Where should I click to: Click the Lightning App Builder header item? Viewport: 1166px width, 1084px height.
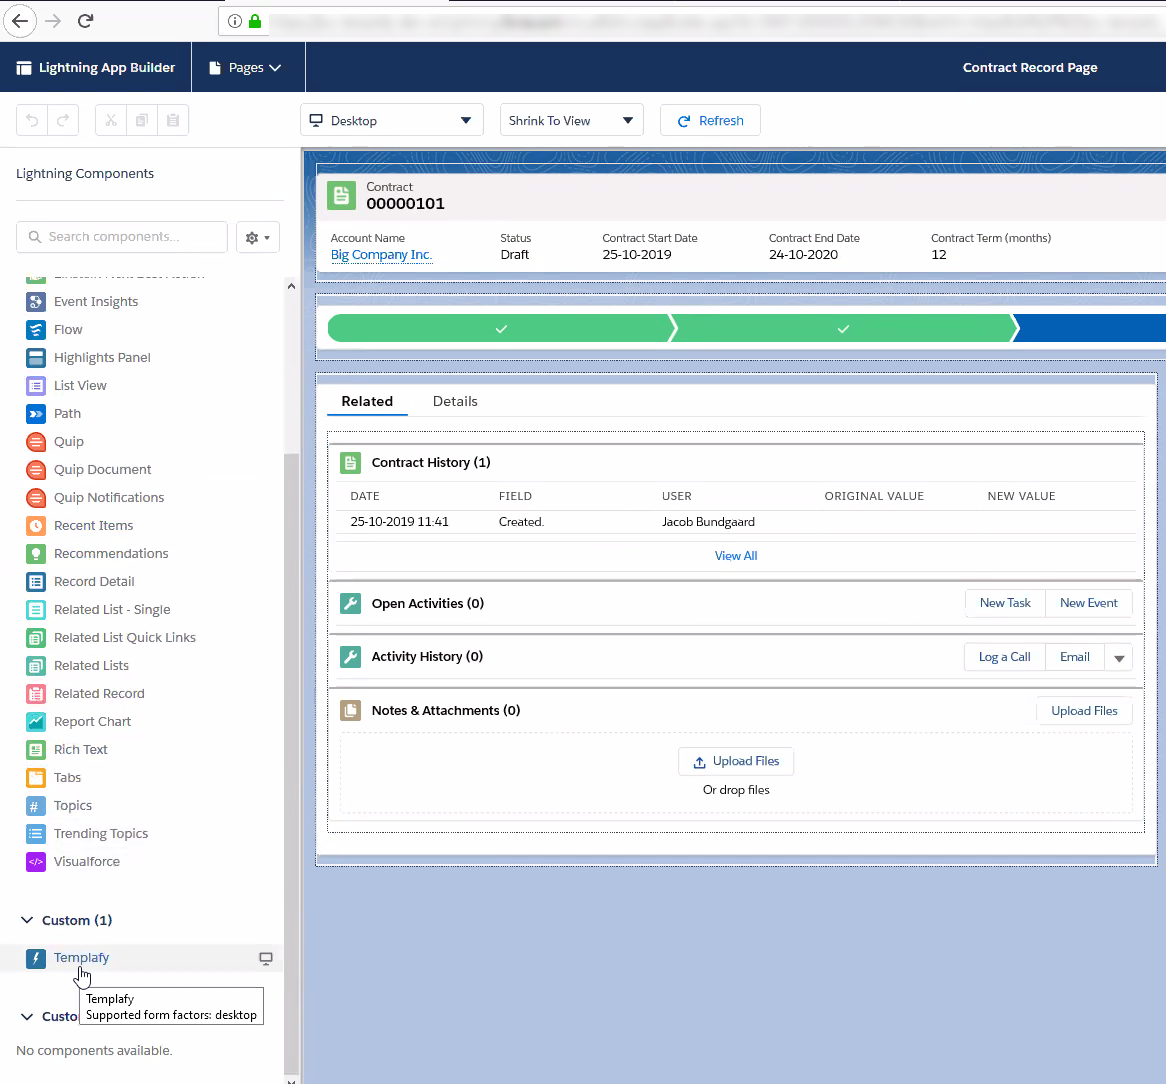(96, 68)
